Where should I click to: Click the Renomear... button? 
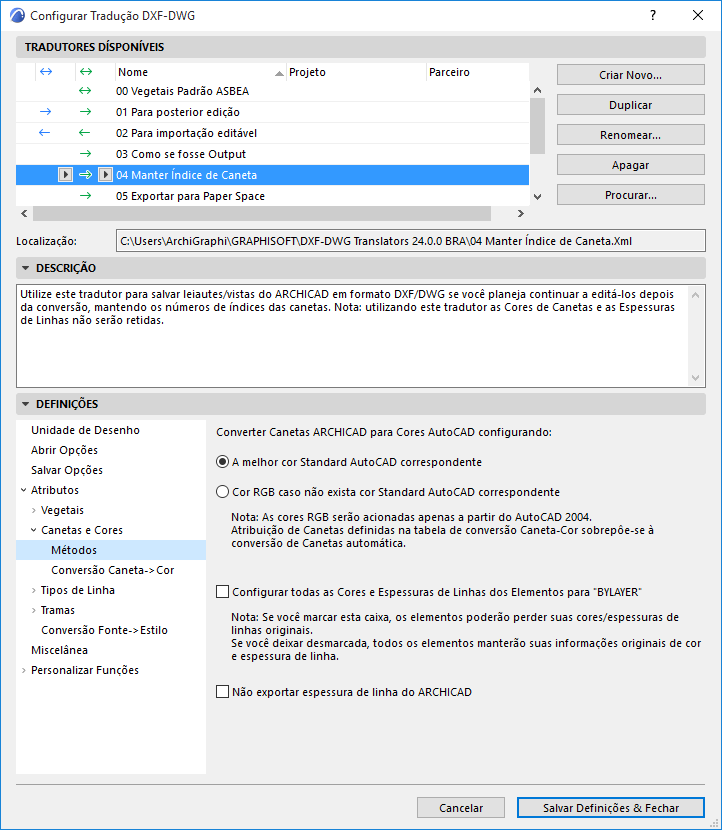click(630, 135)
